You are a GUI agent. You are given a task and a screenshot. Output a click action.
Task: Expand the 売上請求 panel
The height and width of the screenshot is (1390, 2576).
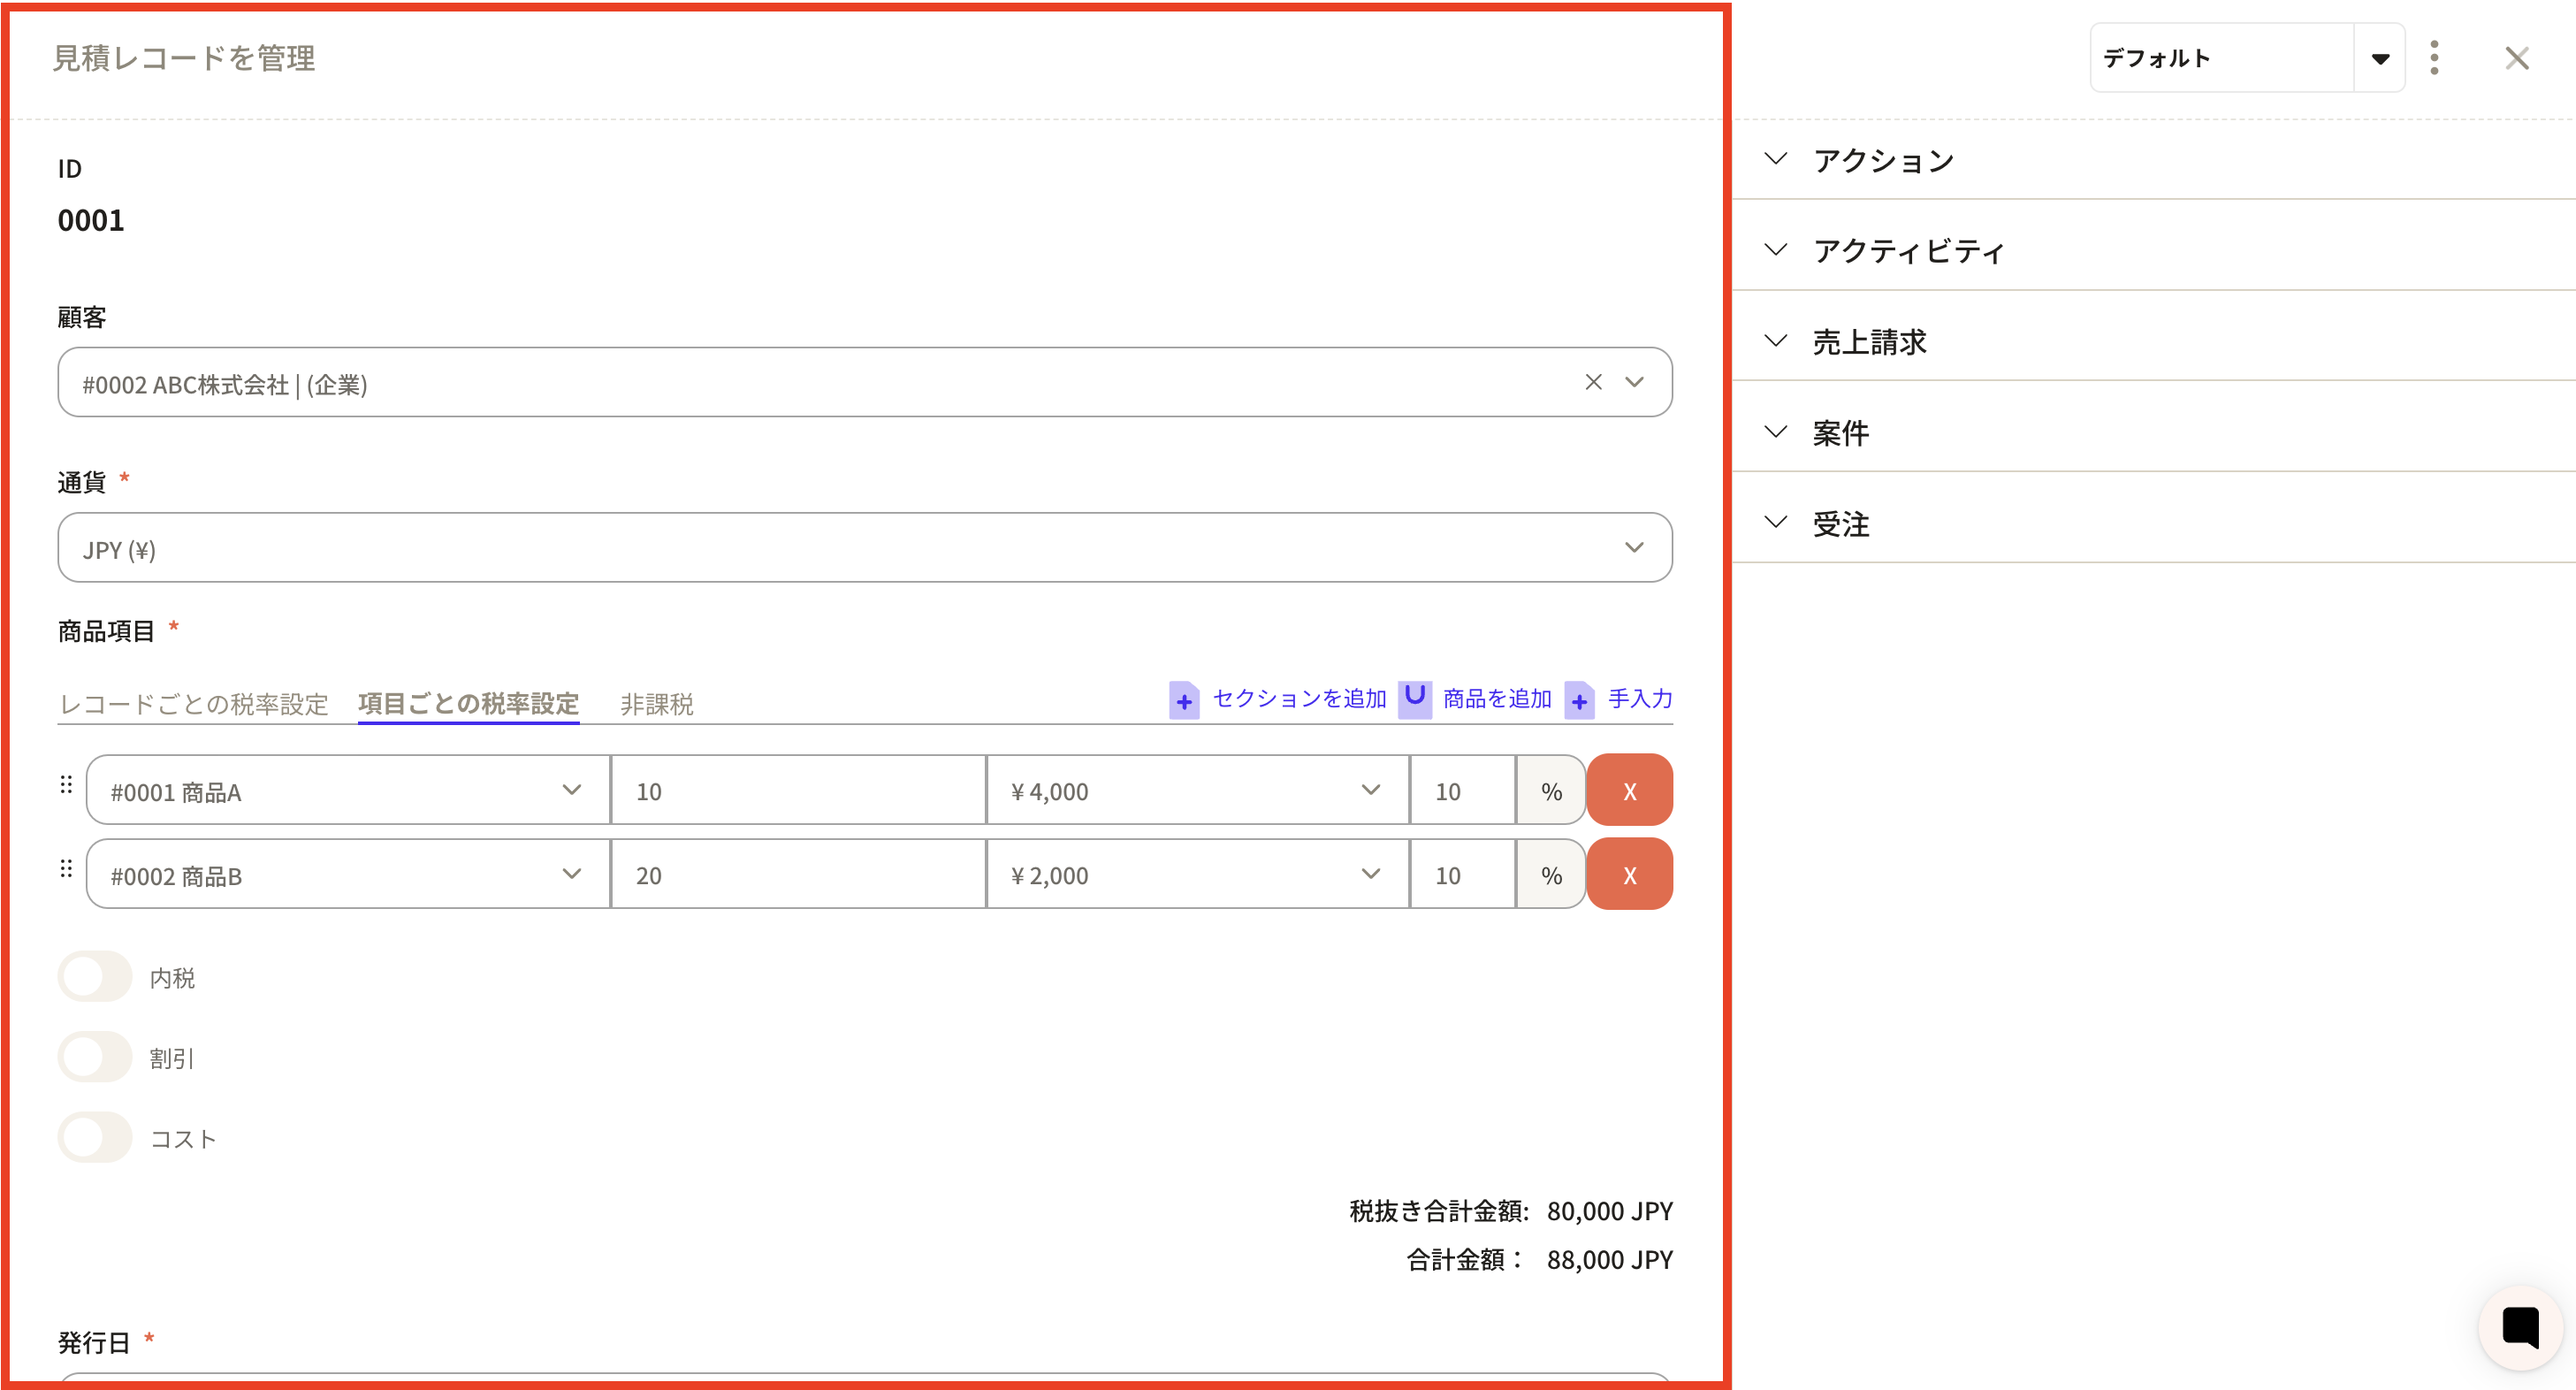point(1868,342)
